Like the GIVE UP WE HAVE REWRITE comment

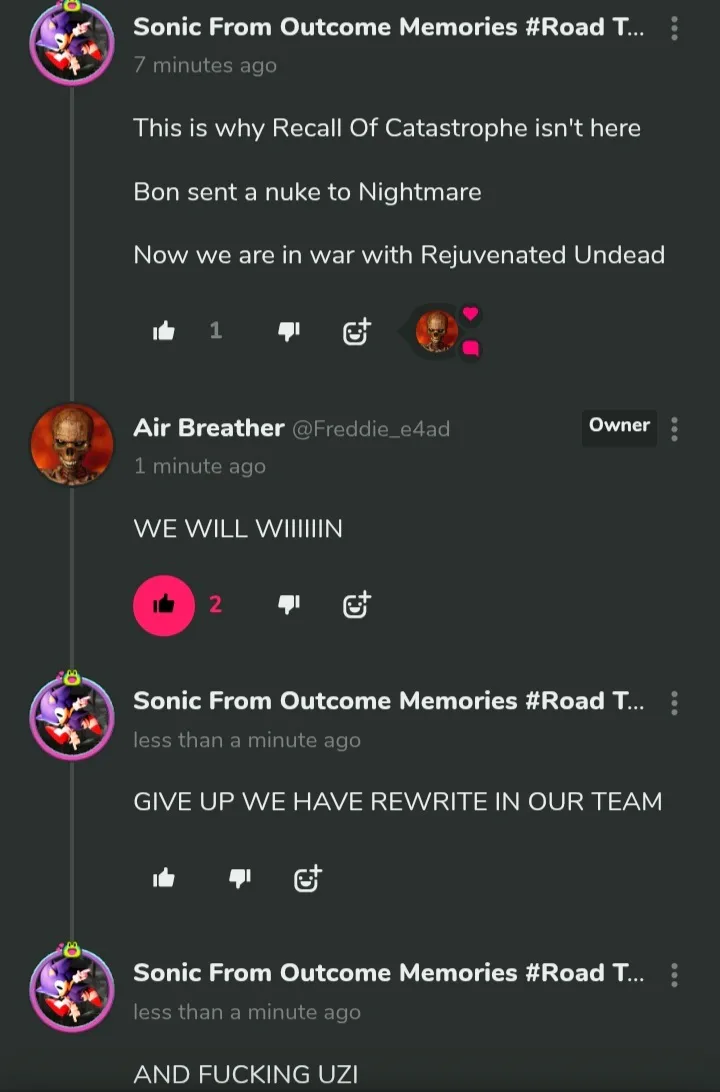pyautogui.click(x=164, y=878)
